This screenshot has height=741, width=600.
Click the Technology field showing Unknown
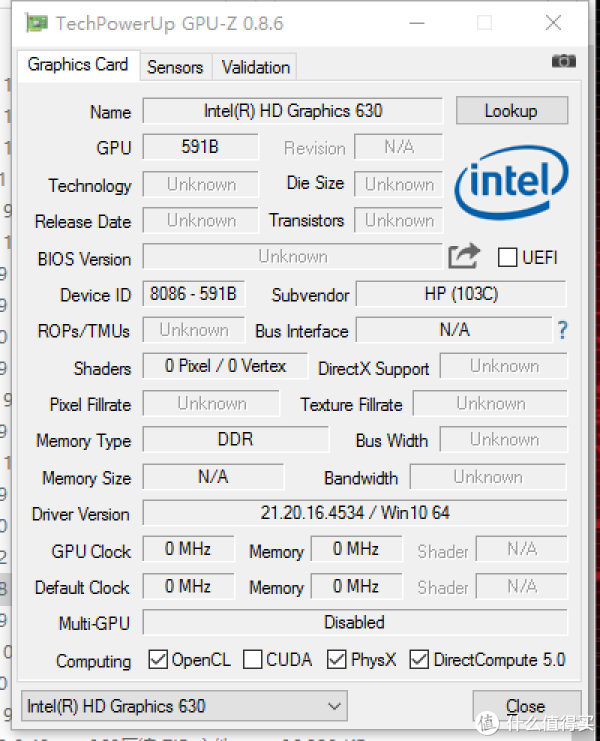point(201,184)
